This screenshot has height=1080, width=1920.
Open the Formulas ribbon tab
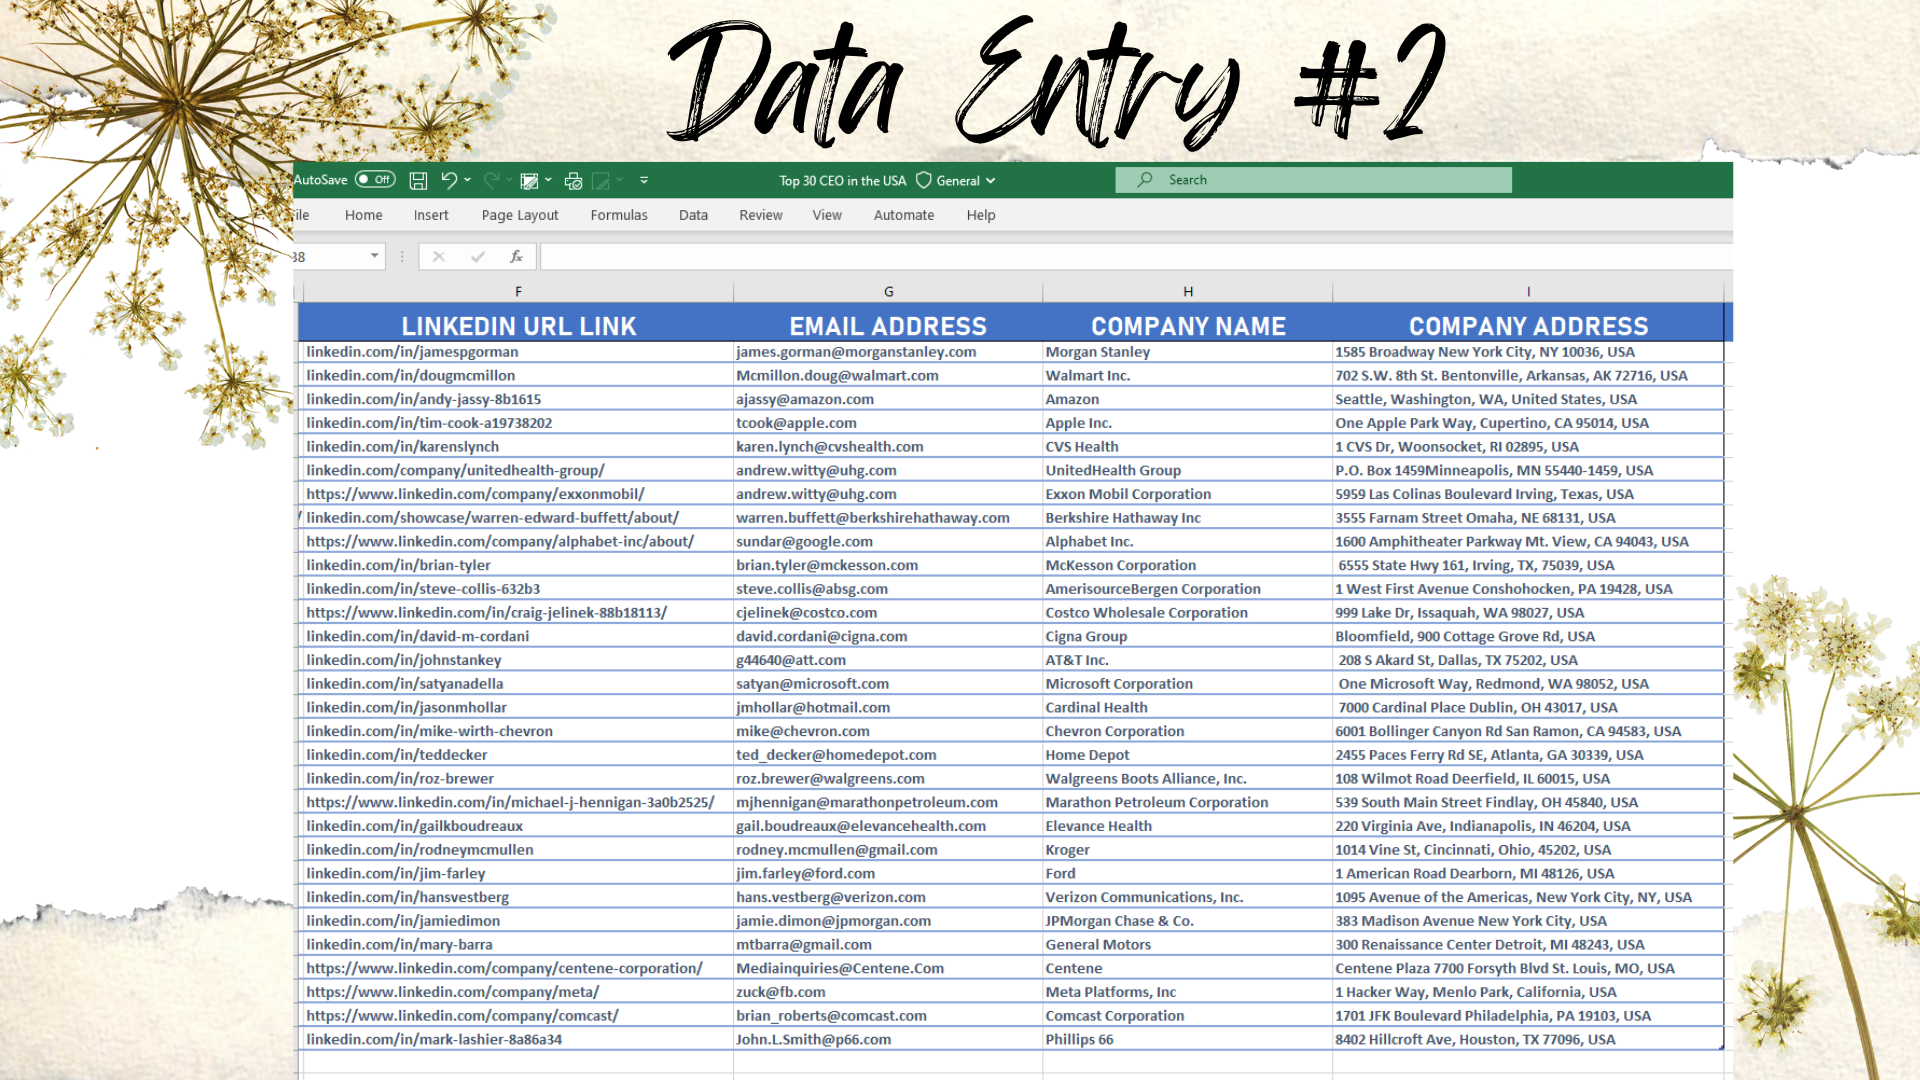[618, 215]
